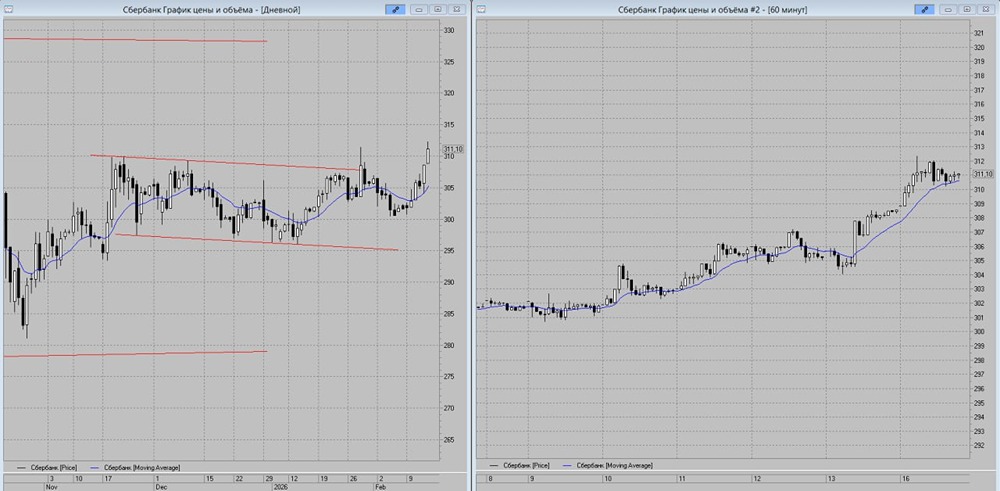Click the 321 price axis value in the 60-minute chart

click(x=979, y=33)
